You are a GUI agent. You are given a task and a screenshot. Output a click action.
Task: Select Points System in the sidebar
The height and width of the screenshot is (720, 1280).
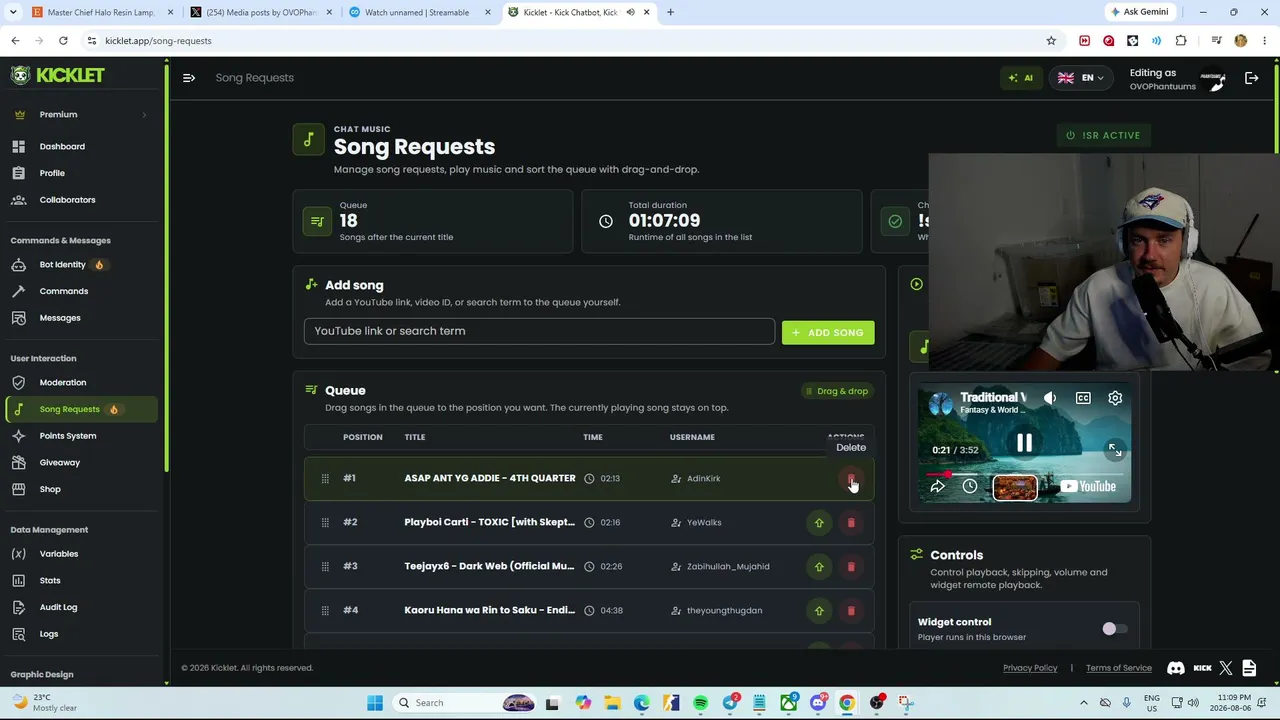(68, 436)
